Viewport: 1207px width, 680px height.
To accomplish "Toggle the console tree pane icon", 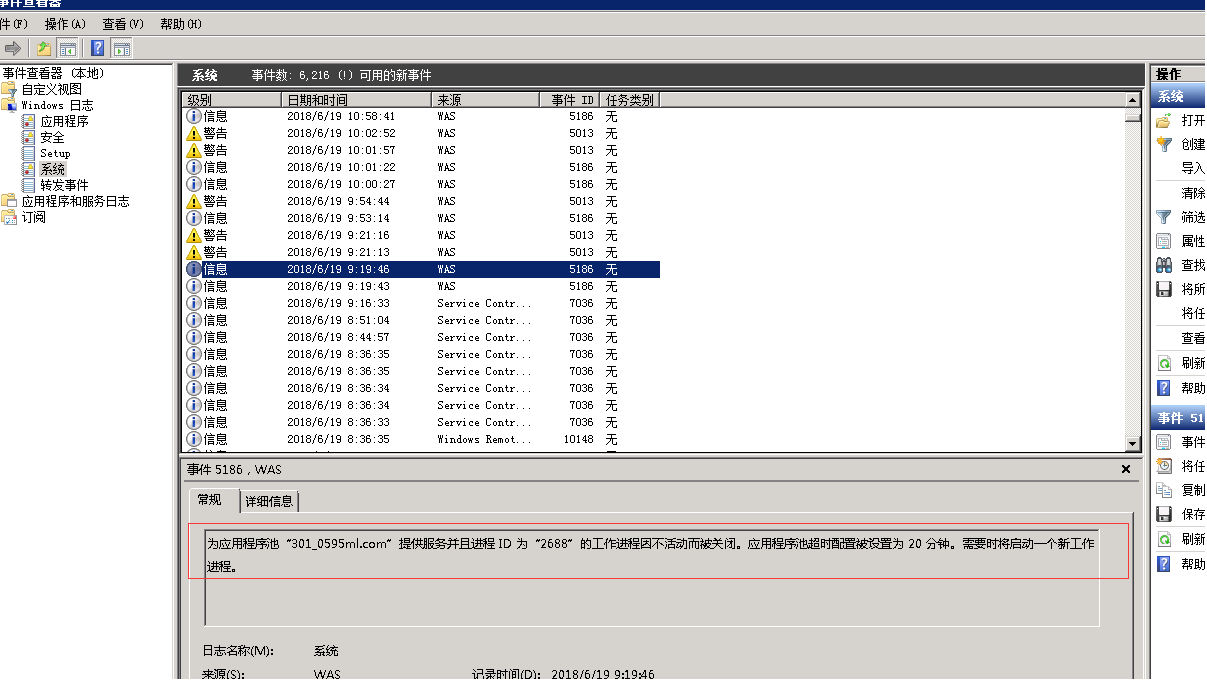I will click(68, 48).
